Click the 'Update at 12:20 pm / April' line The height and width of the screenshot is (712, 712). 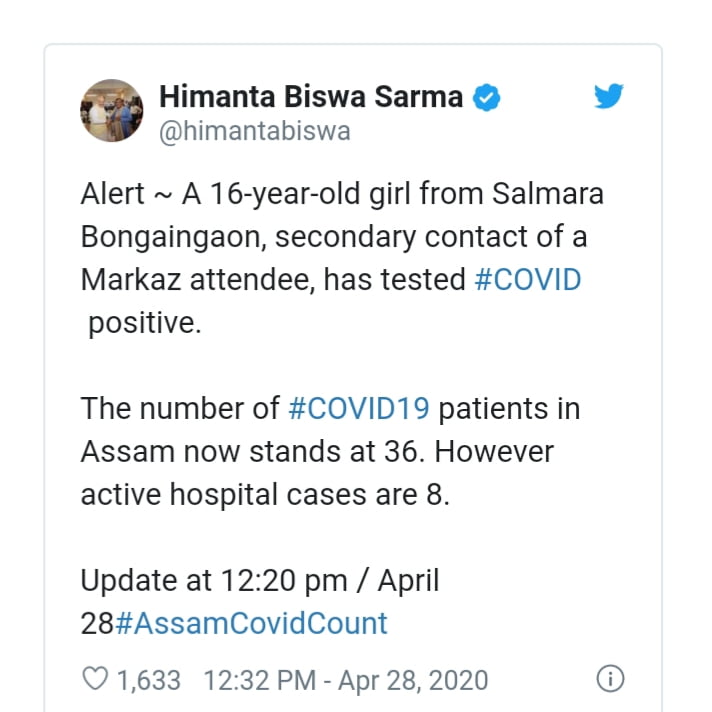(x=259, y=580)
